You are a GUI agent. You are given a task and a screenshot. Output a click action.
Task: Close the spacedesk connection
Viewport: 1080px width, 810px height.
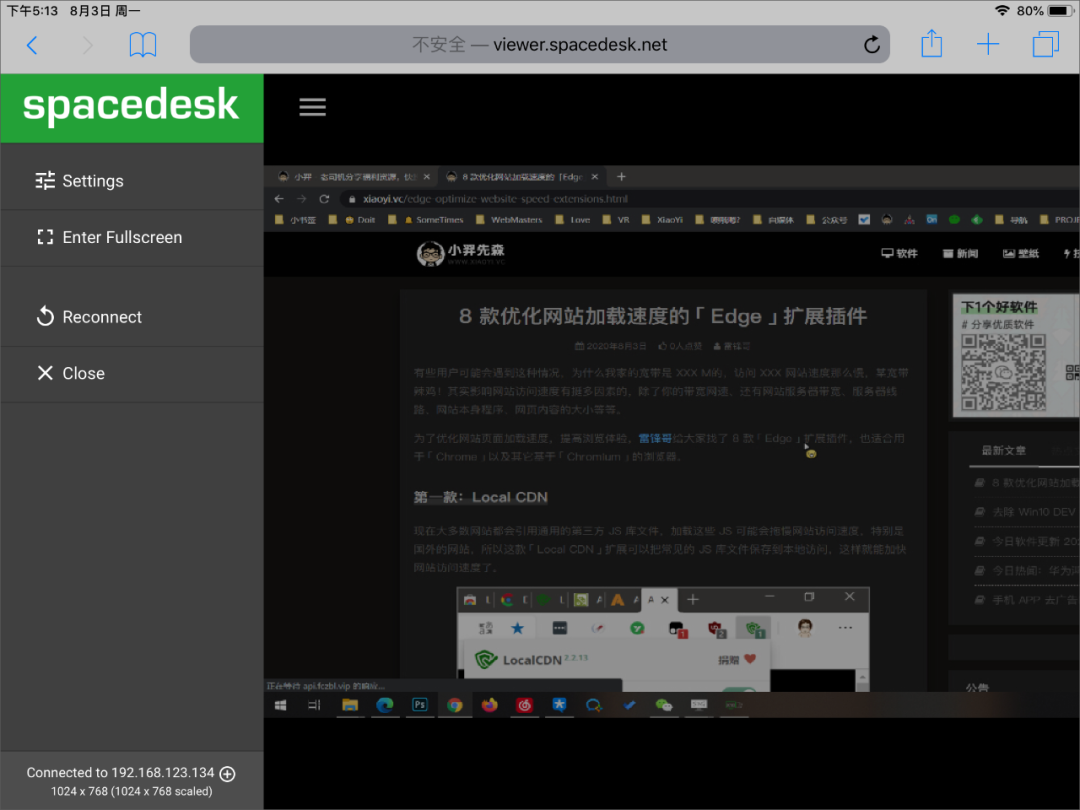[83, 373]
